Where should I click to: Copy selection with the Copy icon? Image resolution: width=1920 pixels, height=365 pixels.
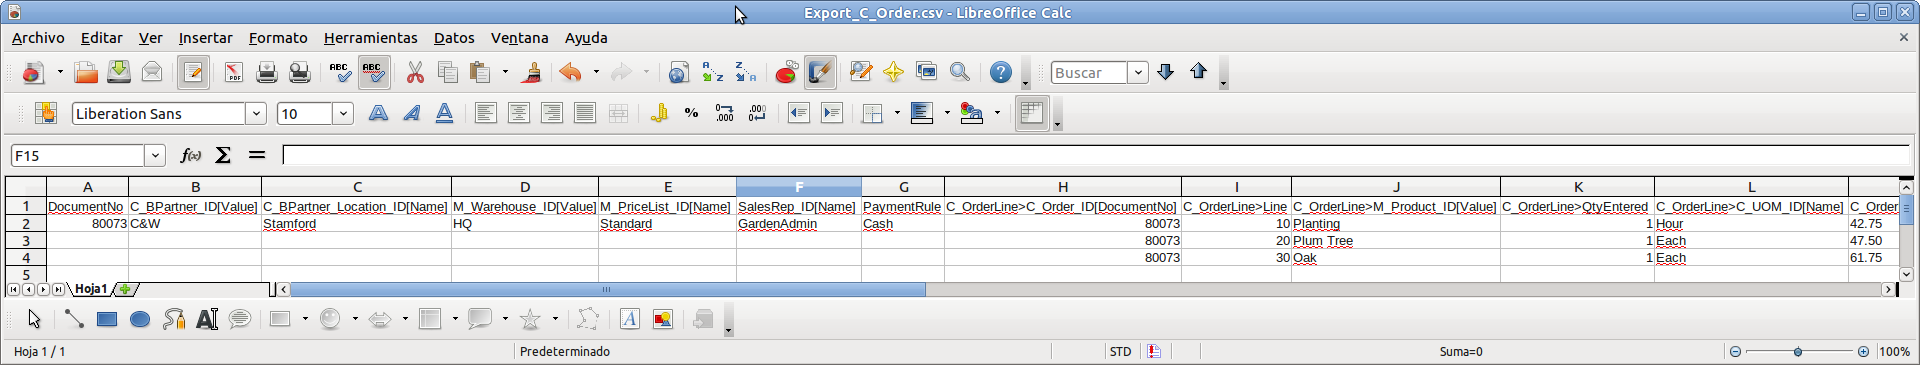click(x=448, y=72)
